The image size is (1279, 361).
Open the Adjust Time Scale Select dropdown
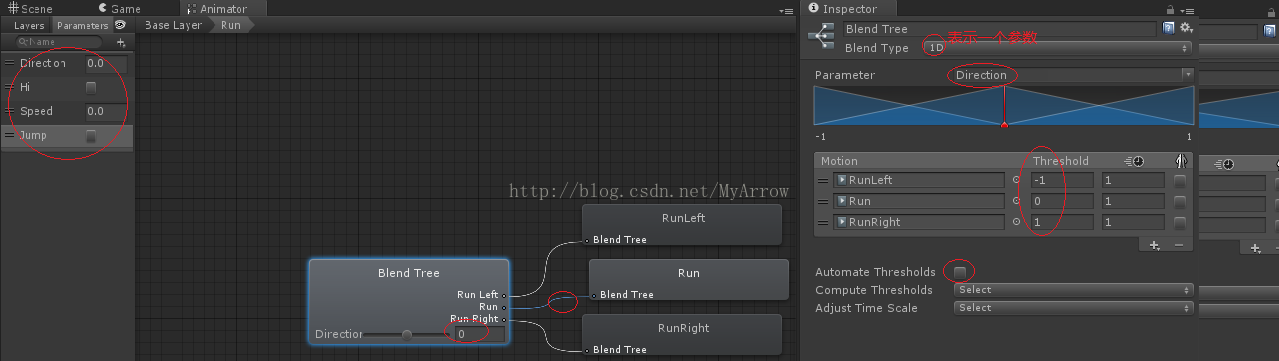point(1074,308)
